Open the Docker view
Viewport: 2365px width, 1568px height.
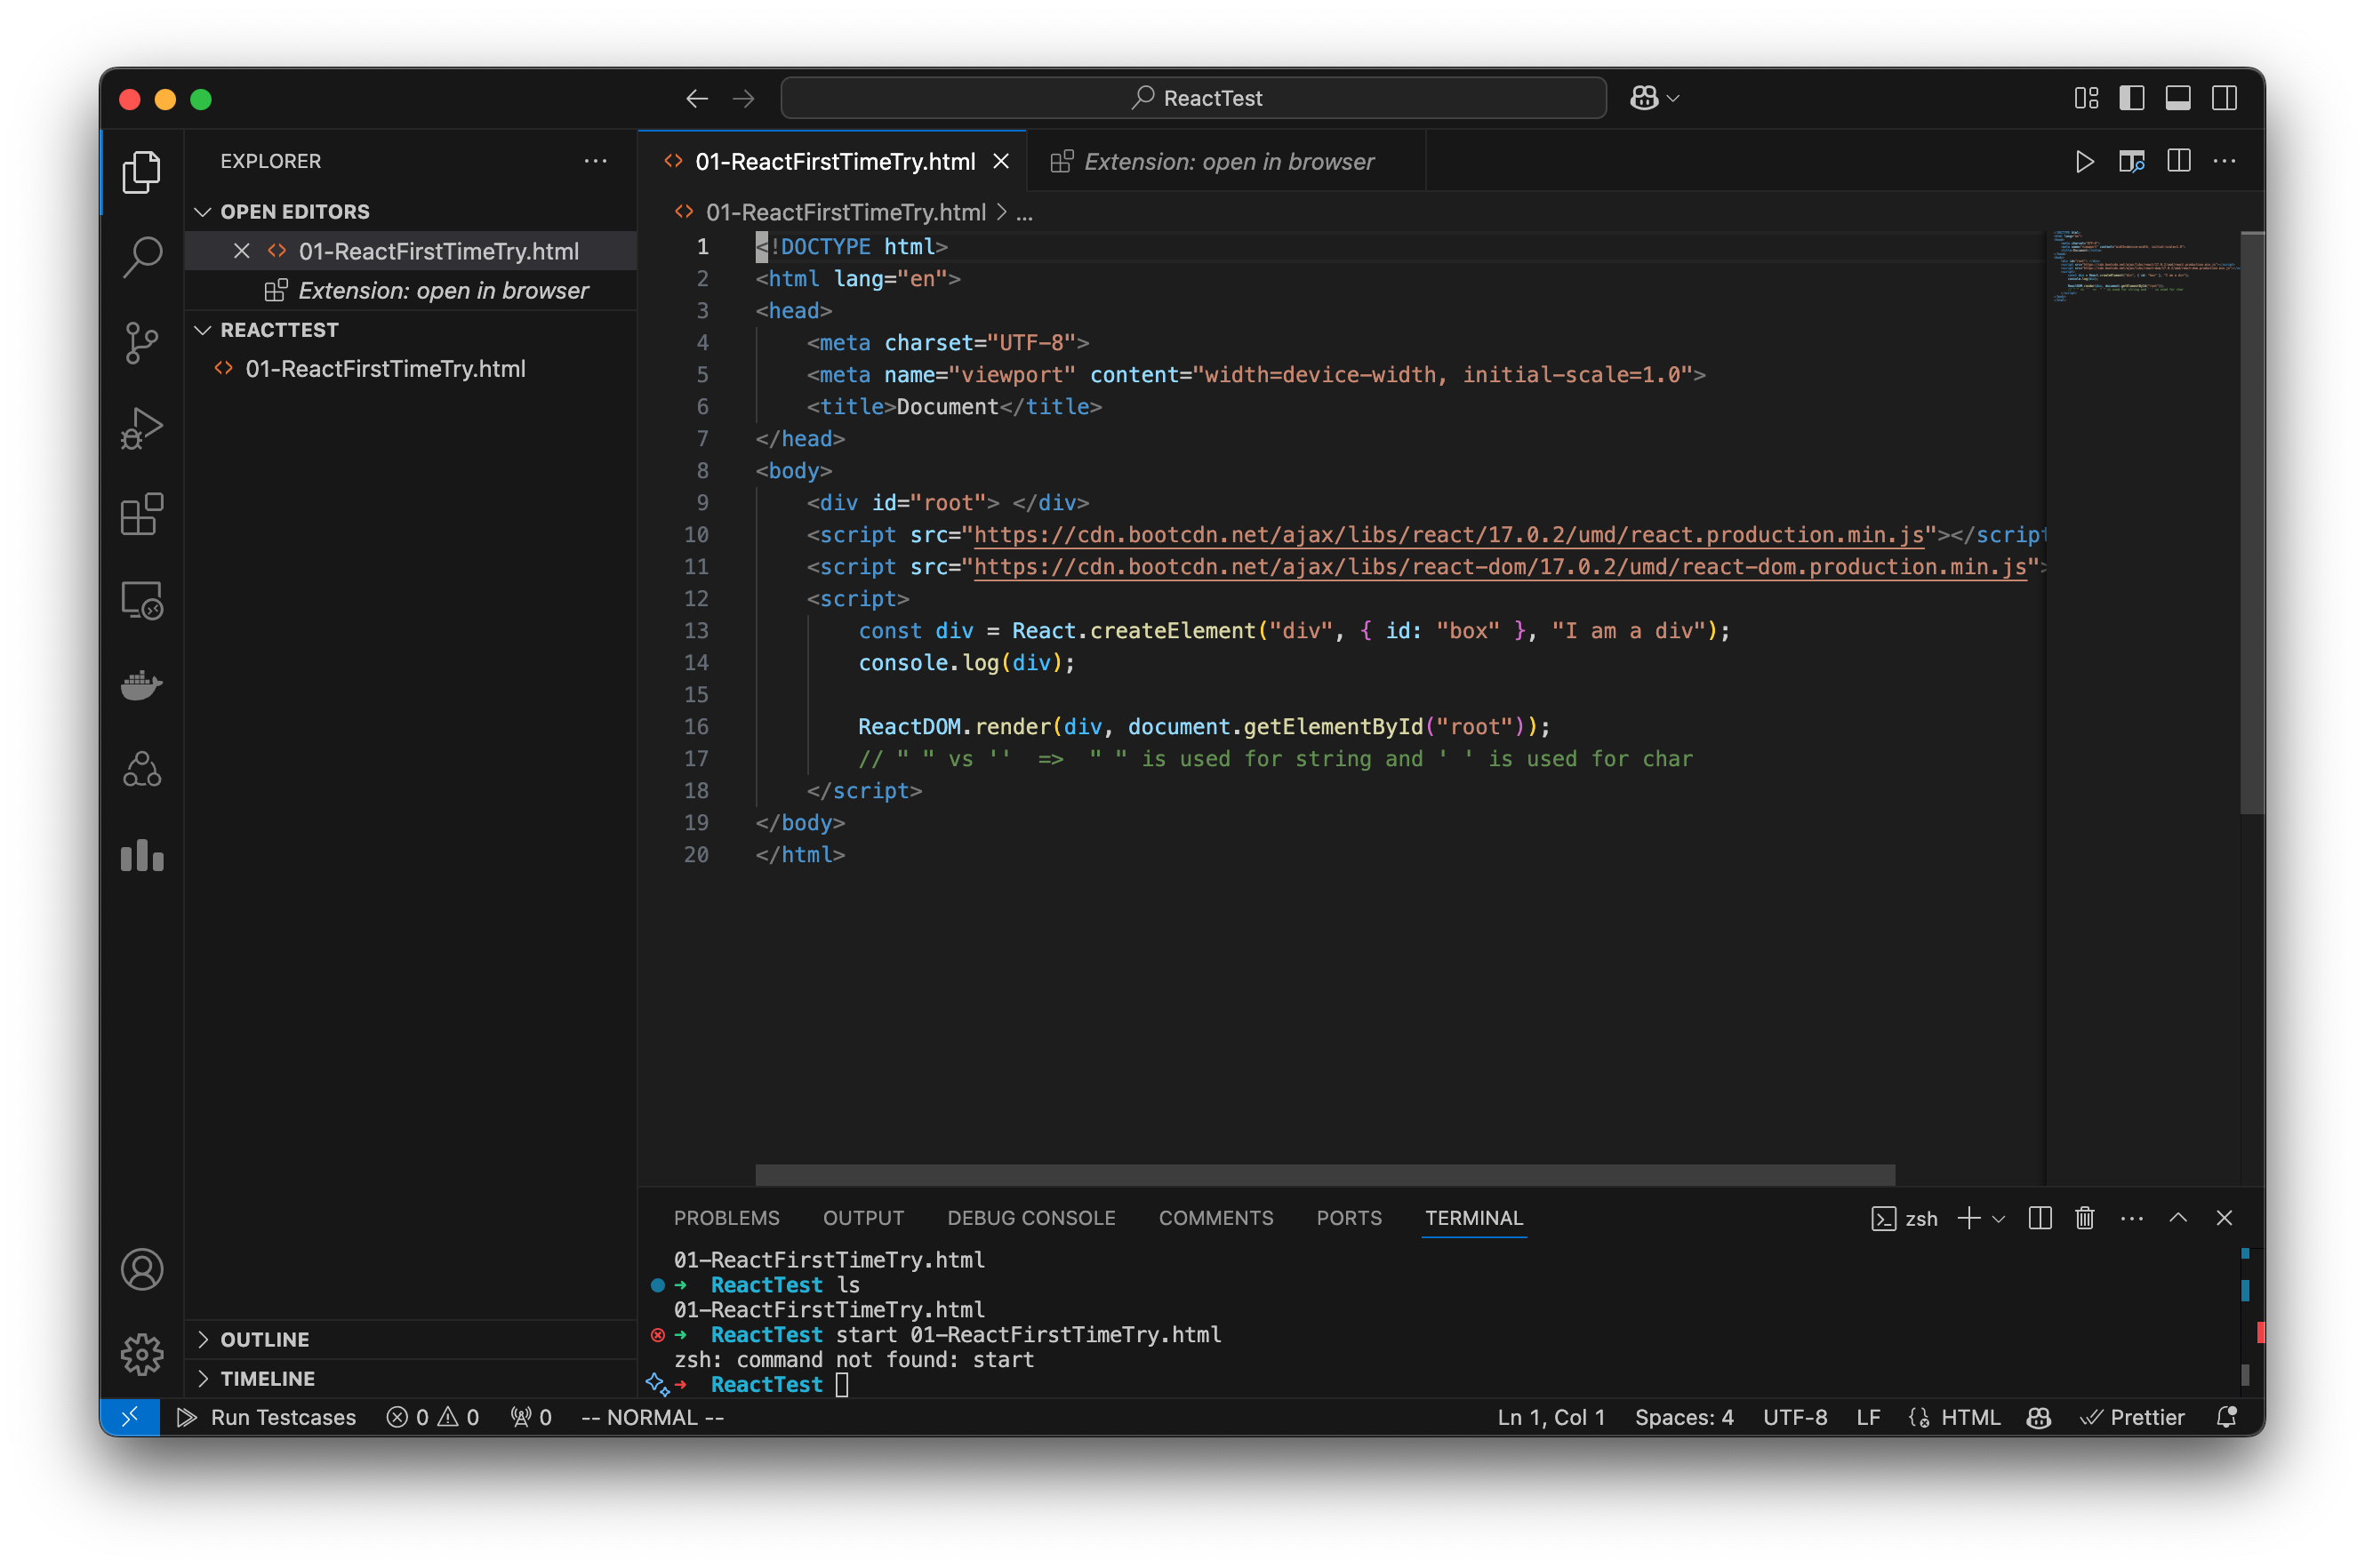(141, 684)
